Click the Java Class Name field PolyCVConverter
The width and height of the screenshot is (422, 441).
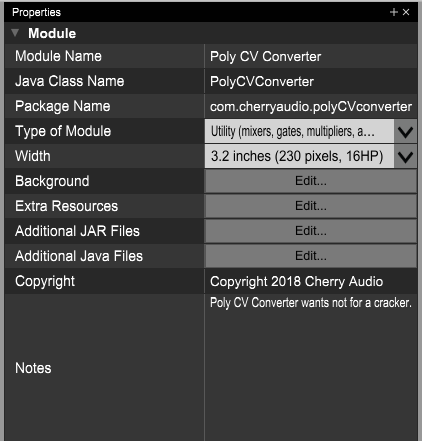coord(311,81)
